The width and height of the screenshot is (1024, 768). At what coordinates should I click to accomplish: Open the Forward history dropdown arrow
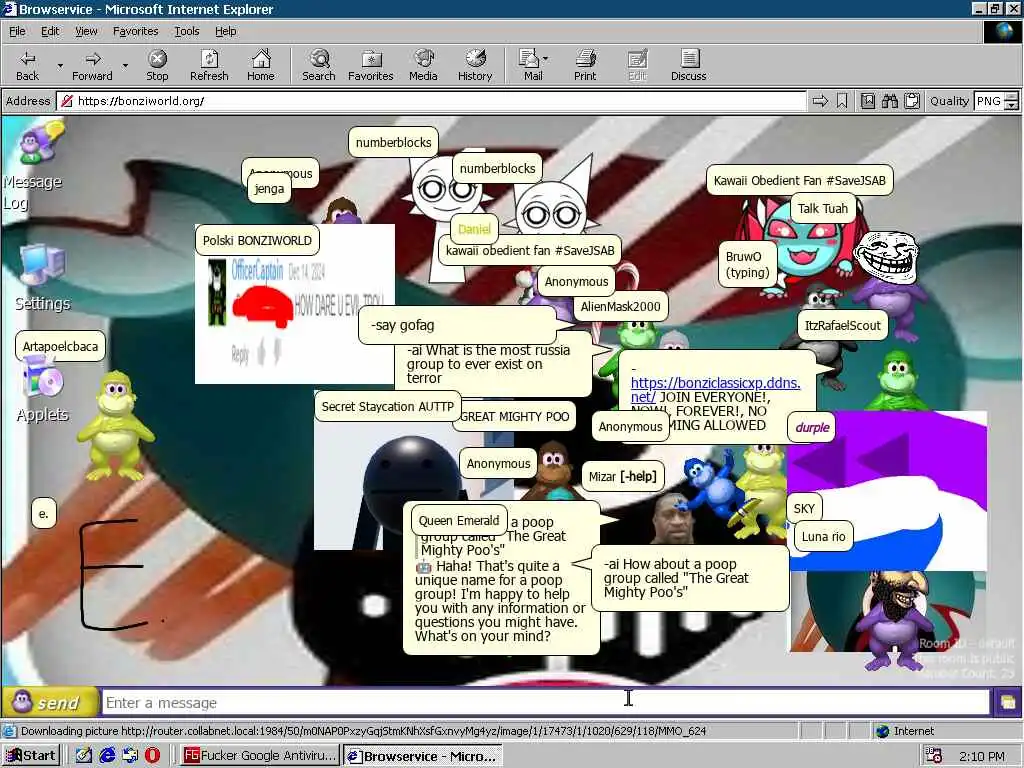(x=125, y=65)
